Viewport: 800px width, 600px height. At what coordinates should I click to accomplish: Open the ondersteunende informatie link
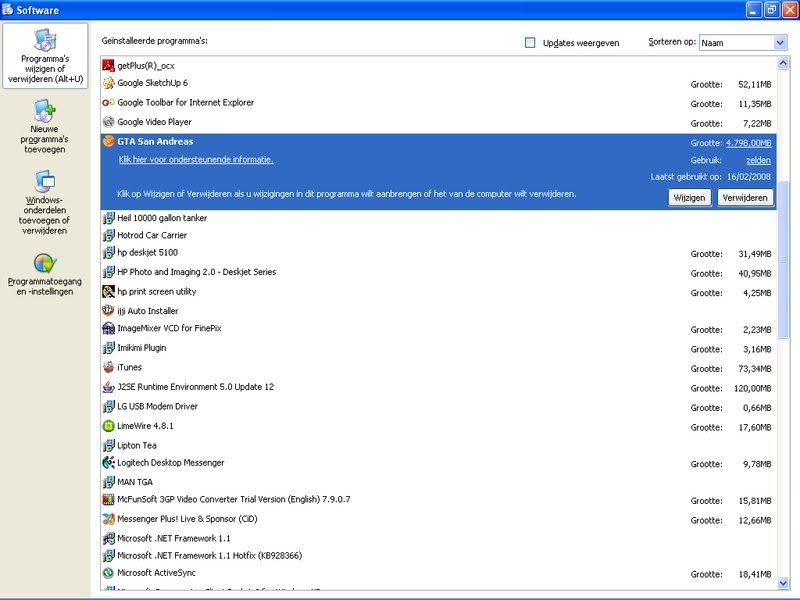pyautogui.click(x=196, y=160)
